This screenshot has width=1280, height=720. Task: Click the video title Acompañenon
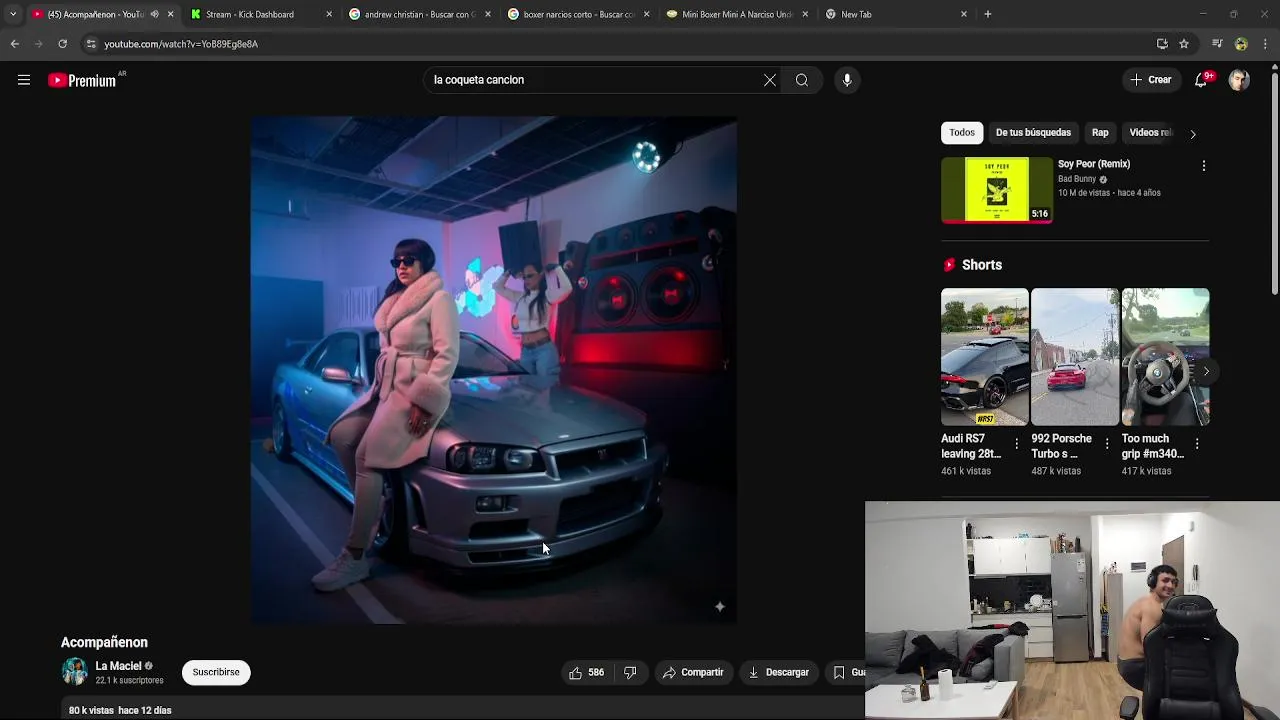click(x=104, y=642)
